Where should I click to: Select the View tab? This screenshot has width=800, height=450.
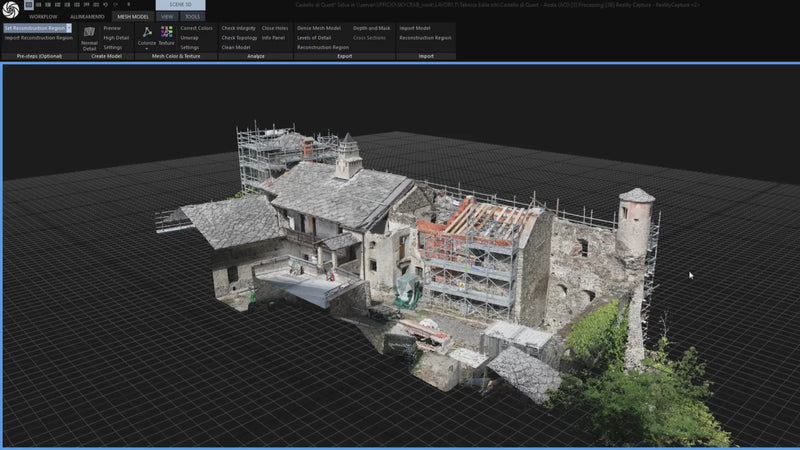(166, 17)
